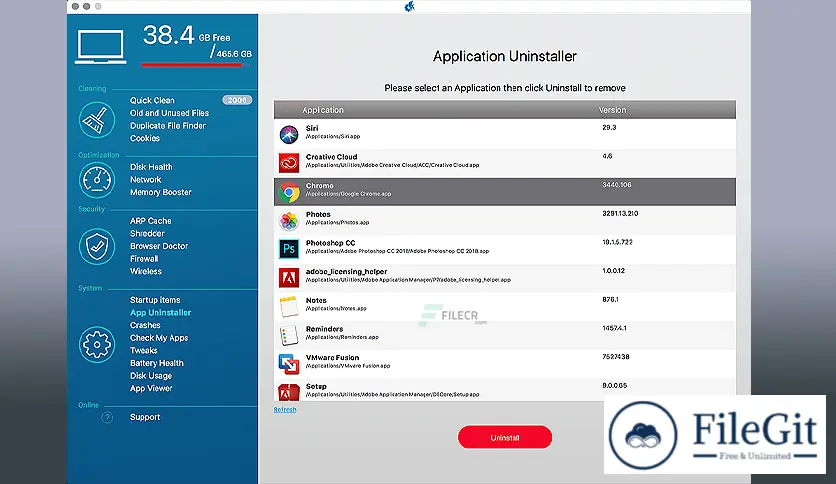Select the Siri name text
Viewport: 836px width, 484px height.
tap(312, 128)
